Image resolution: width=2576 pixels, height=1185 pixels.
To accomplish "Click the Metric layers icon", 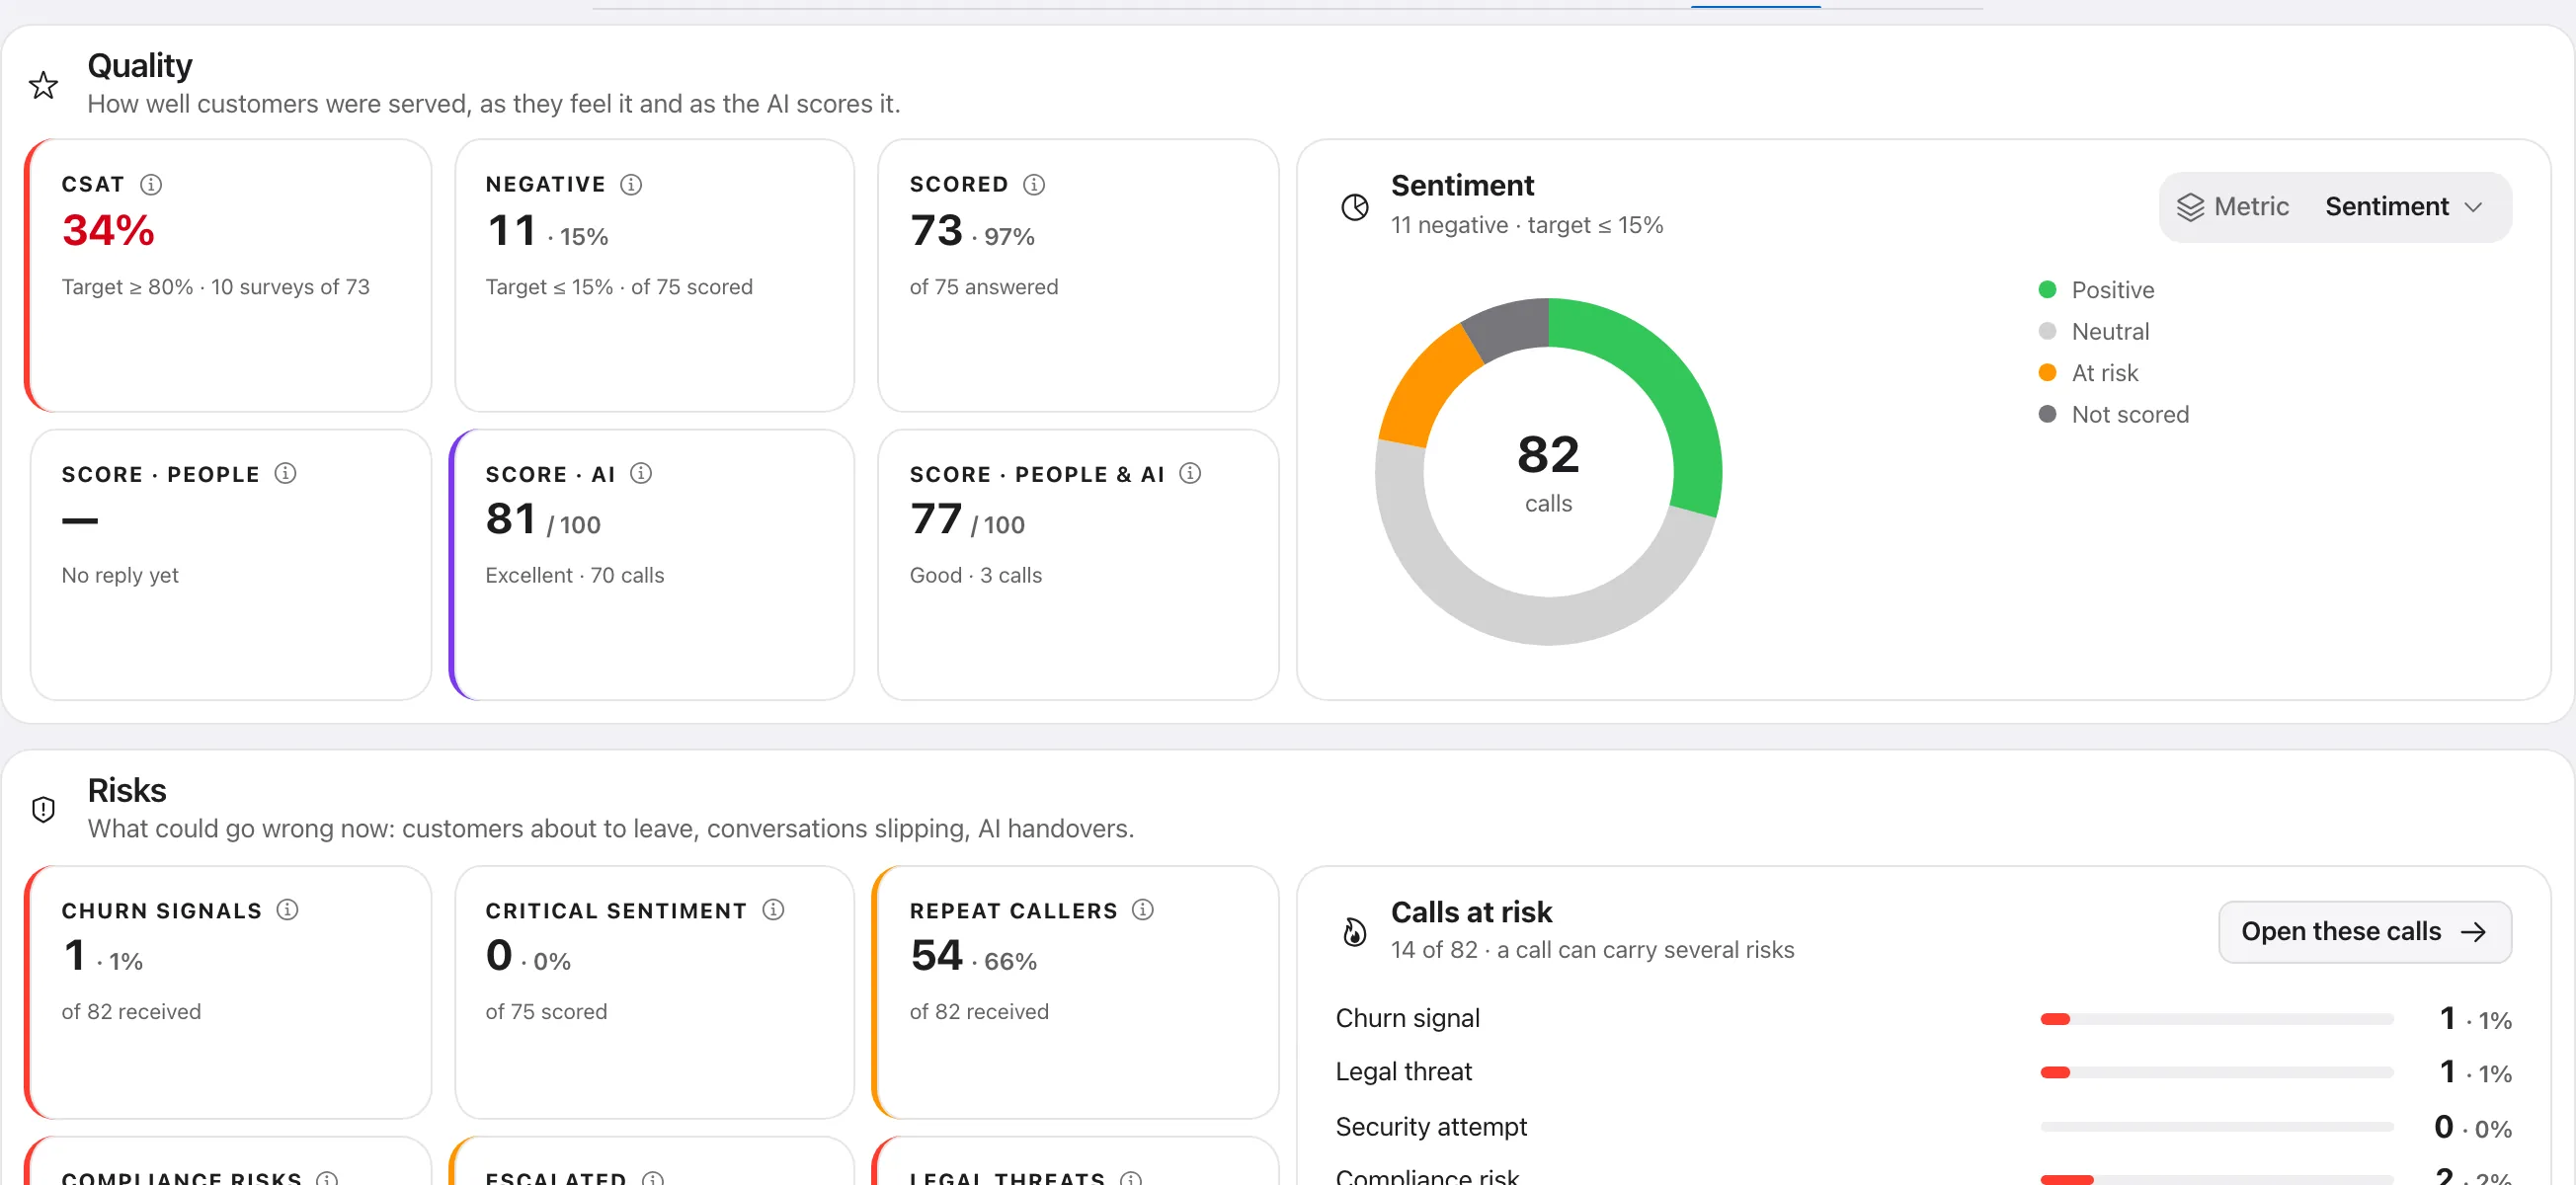I will [2190, 207].
